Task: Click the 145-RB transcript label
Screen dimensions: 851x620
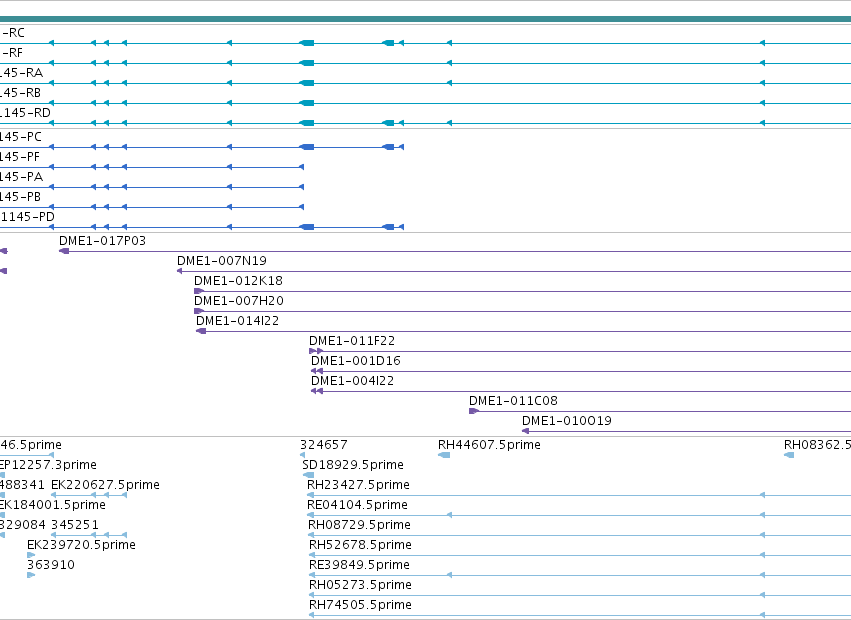Action: coord(20,93)
